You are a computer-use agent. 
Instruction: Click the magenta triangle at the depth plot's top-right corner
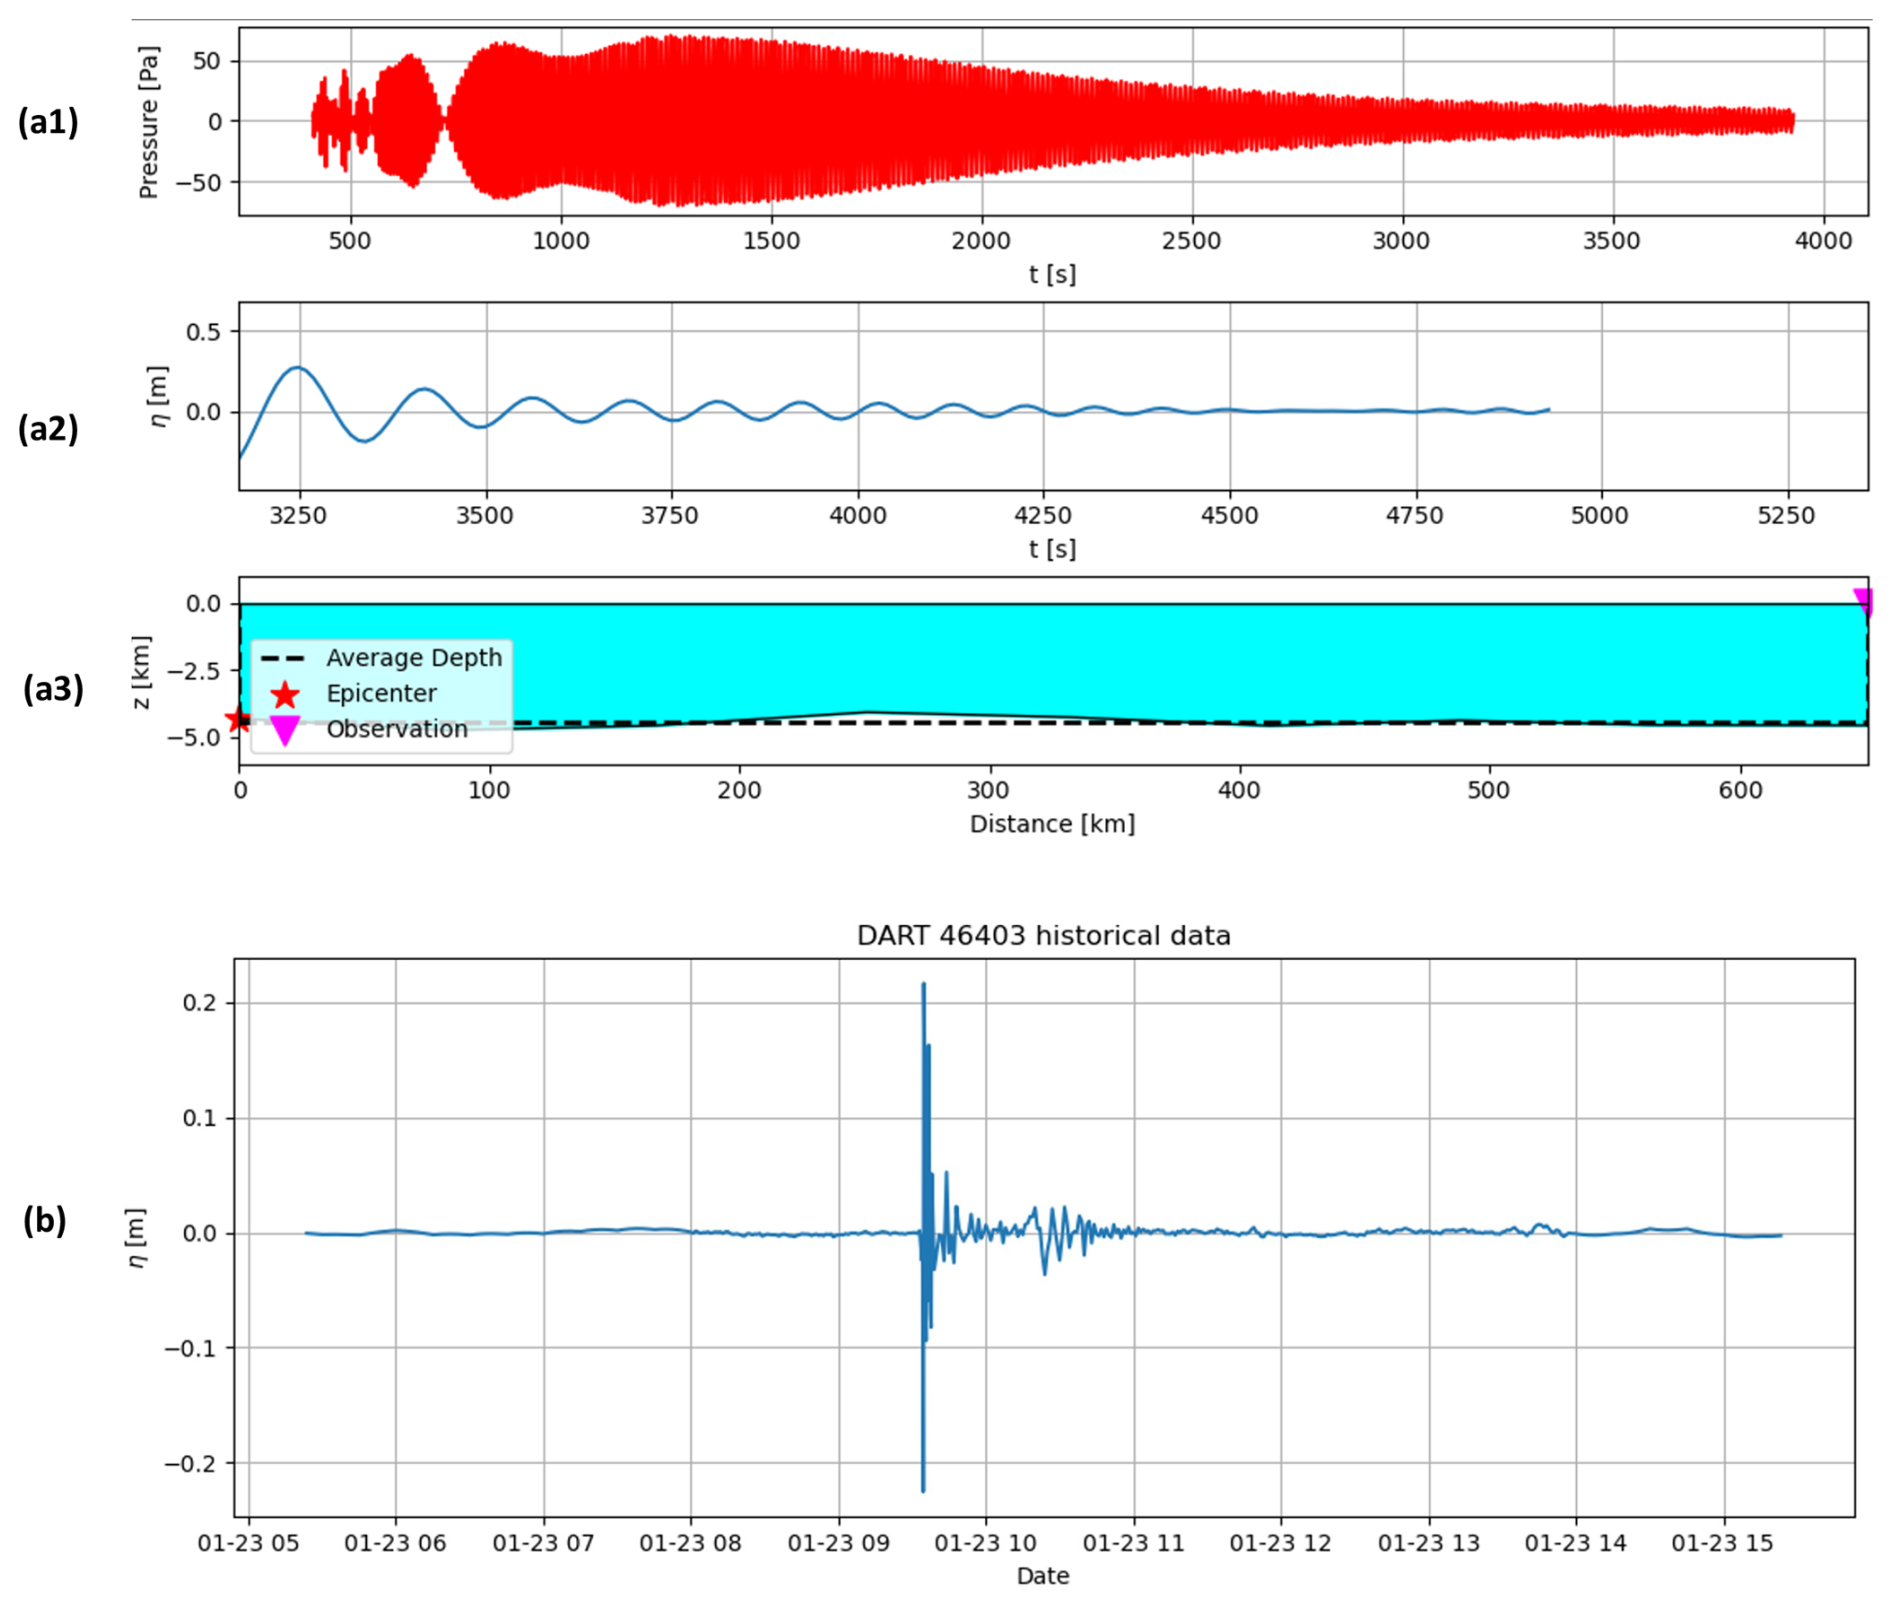click(1862, 600)
